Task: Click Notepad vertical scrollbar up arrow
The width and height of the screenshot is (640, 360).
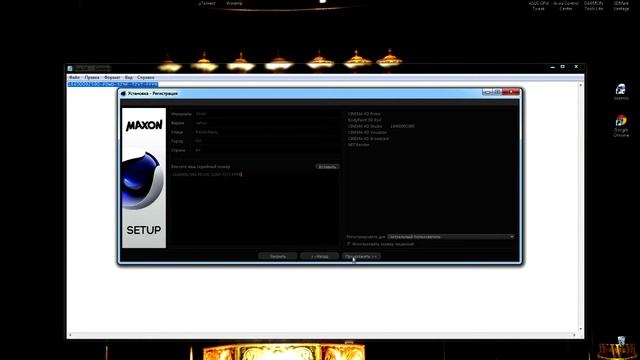Action: 581,85
